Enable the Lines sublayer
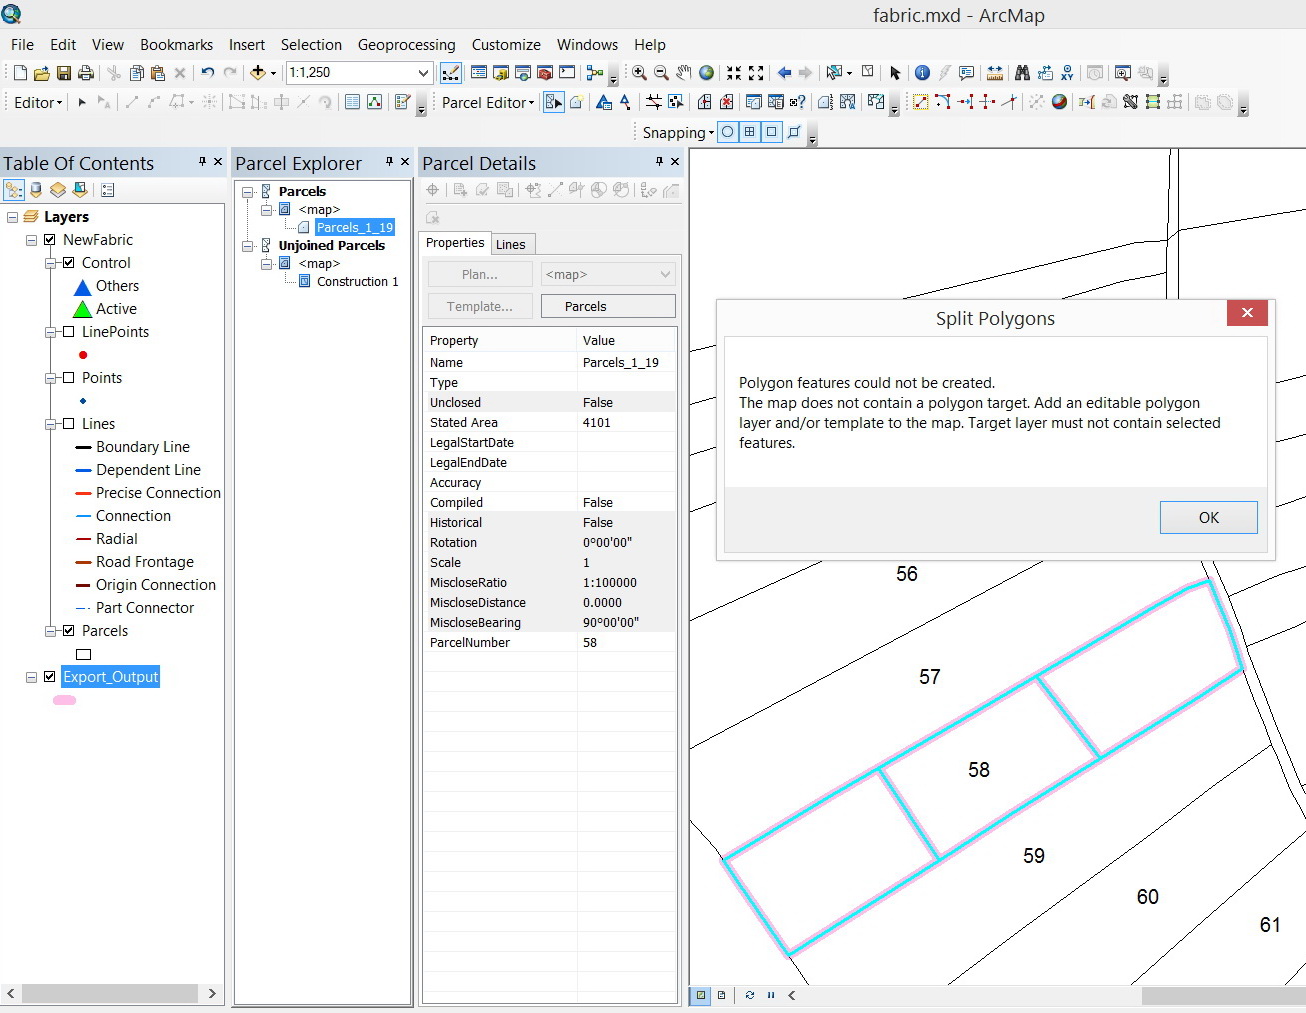This screenshot has width=1306, height=1013. 69,424
